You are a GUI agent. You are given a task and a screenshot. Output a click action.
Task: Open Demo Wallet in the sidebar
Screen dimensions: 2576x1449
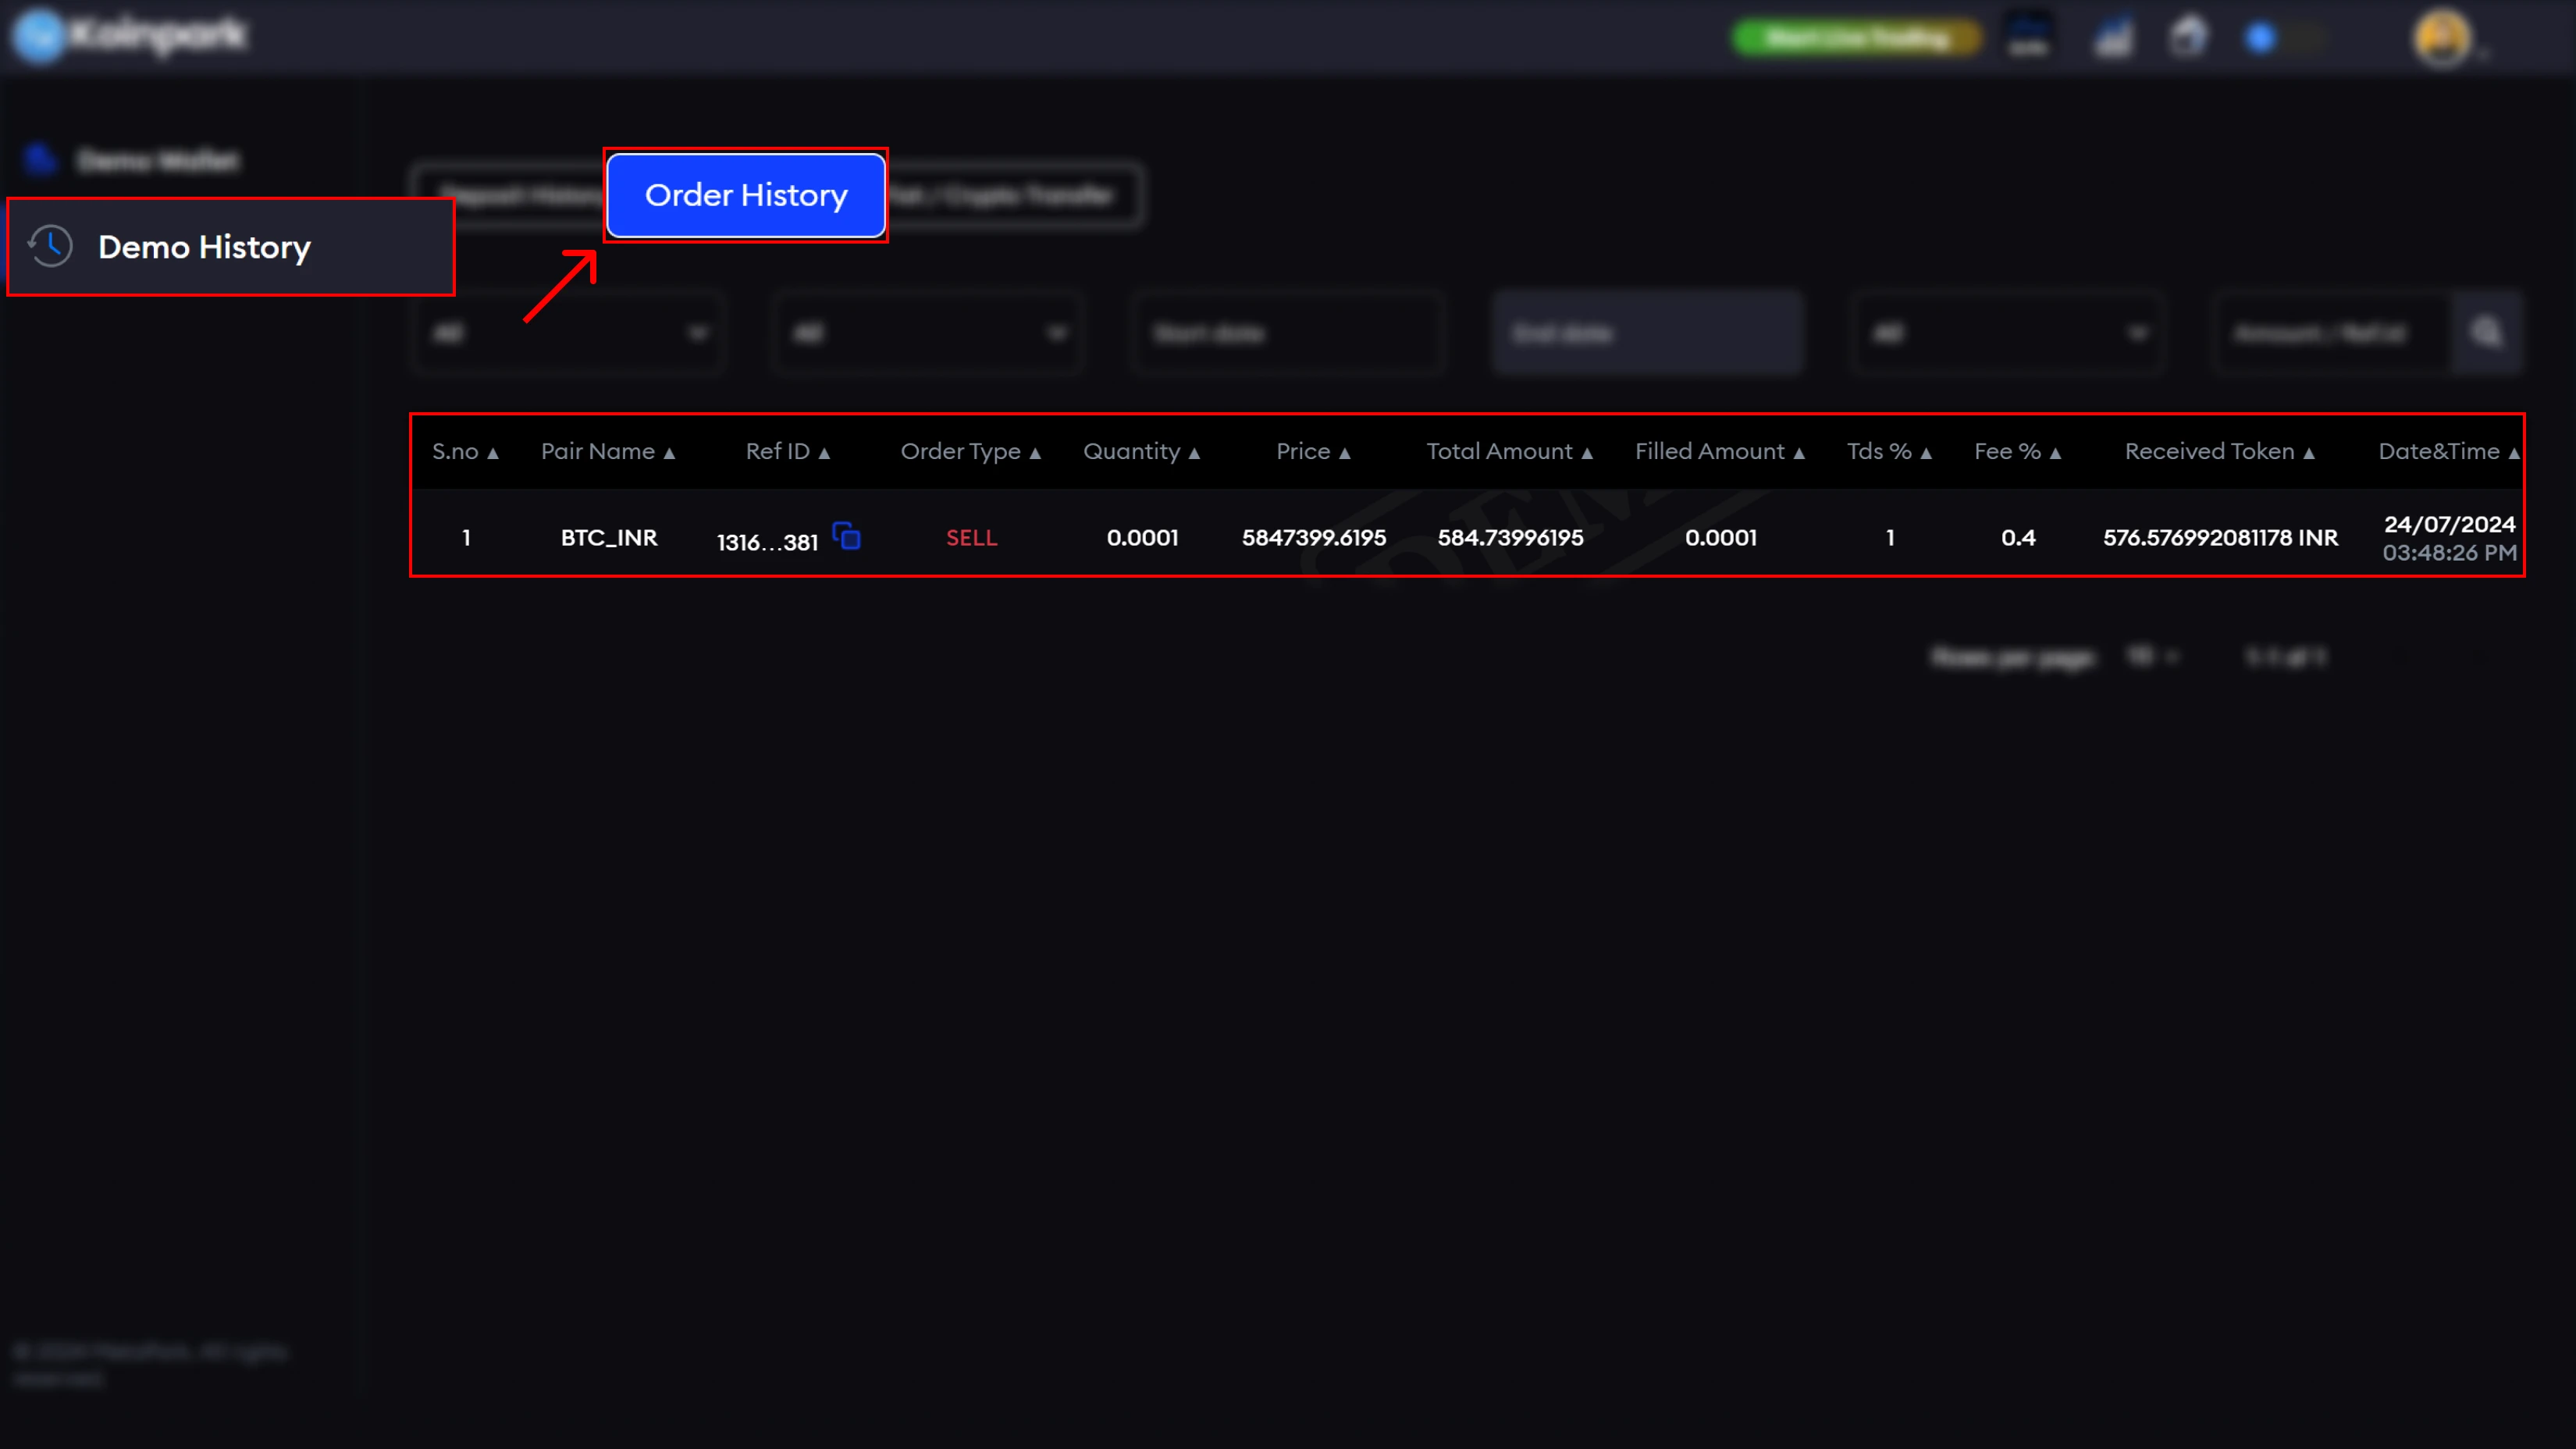point(131,160)
